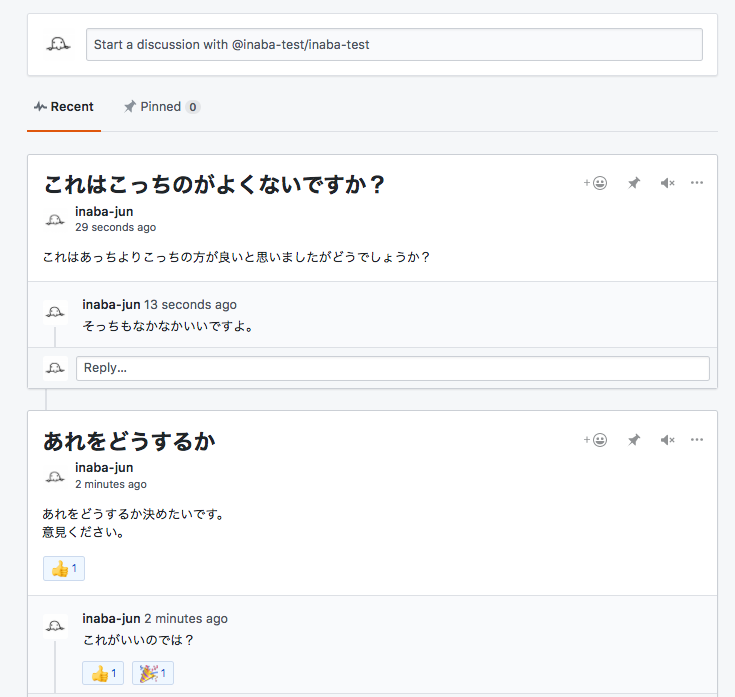Toggle the party popper reaction on the comment
Screen dimensions: 735x697
point(153,673)
